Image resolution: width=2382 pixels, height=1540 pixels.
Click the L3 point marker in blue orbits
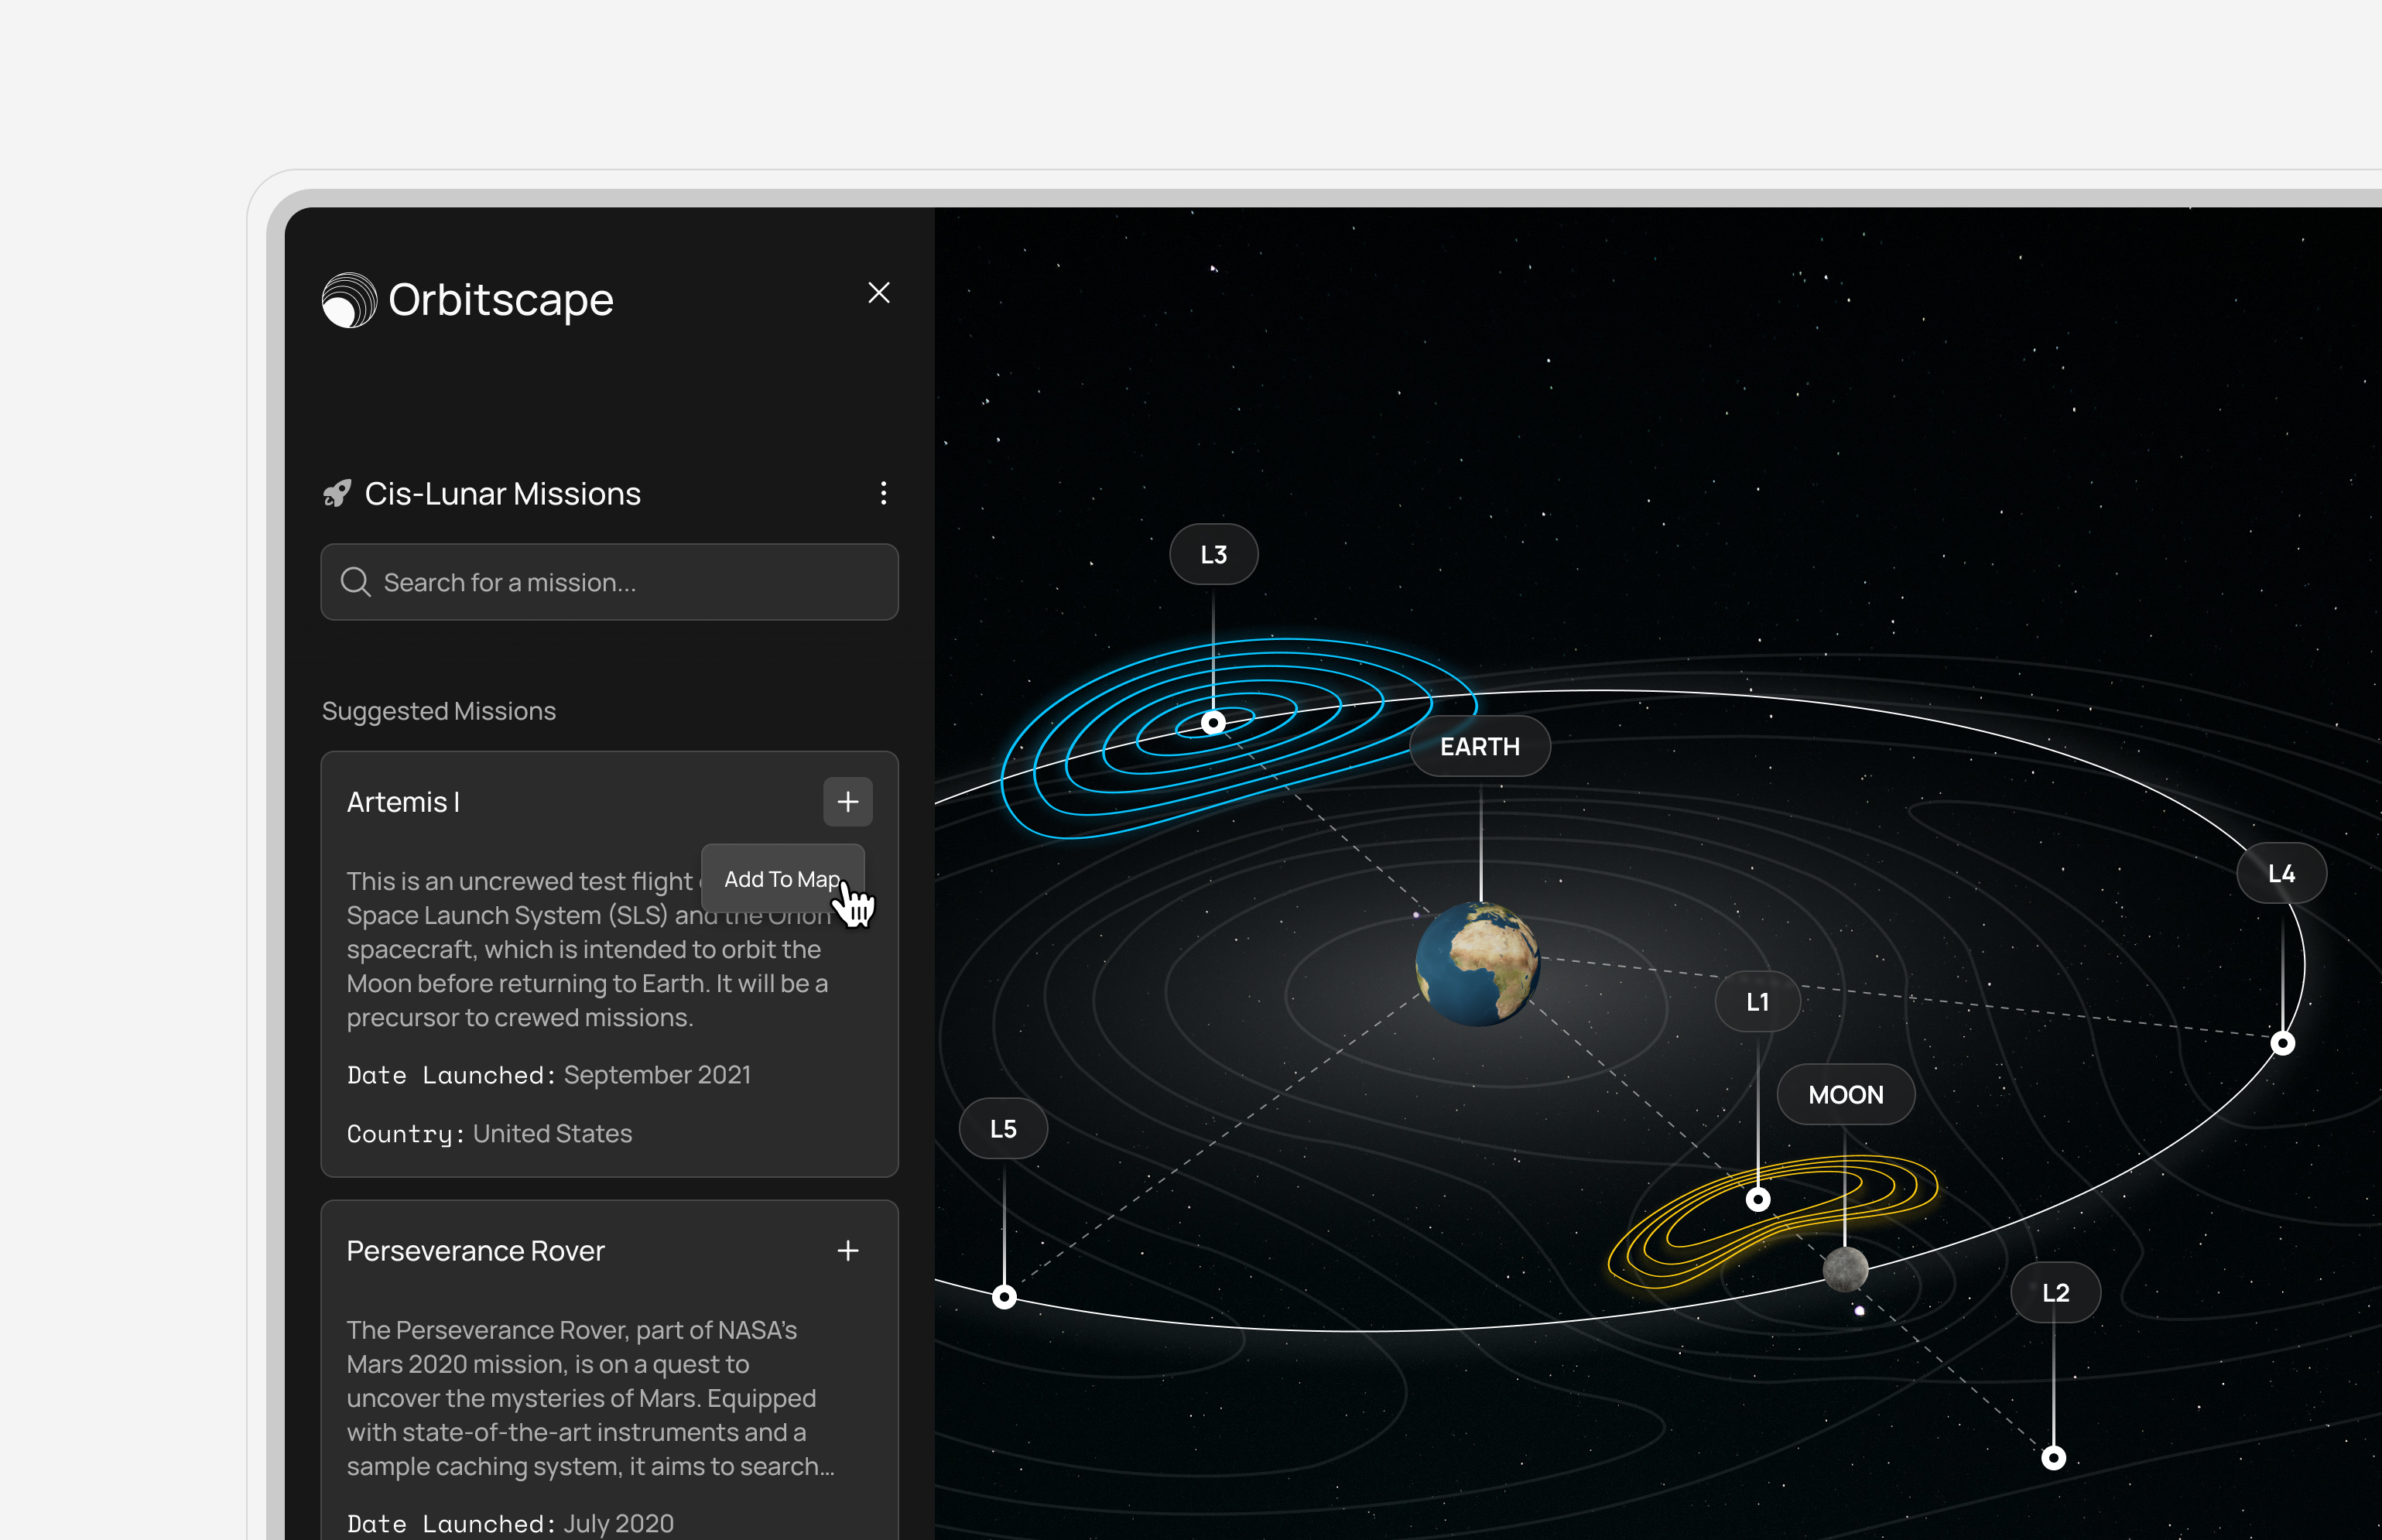click(1213, 722)
